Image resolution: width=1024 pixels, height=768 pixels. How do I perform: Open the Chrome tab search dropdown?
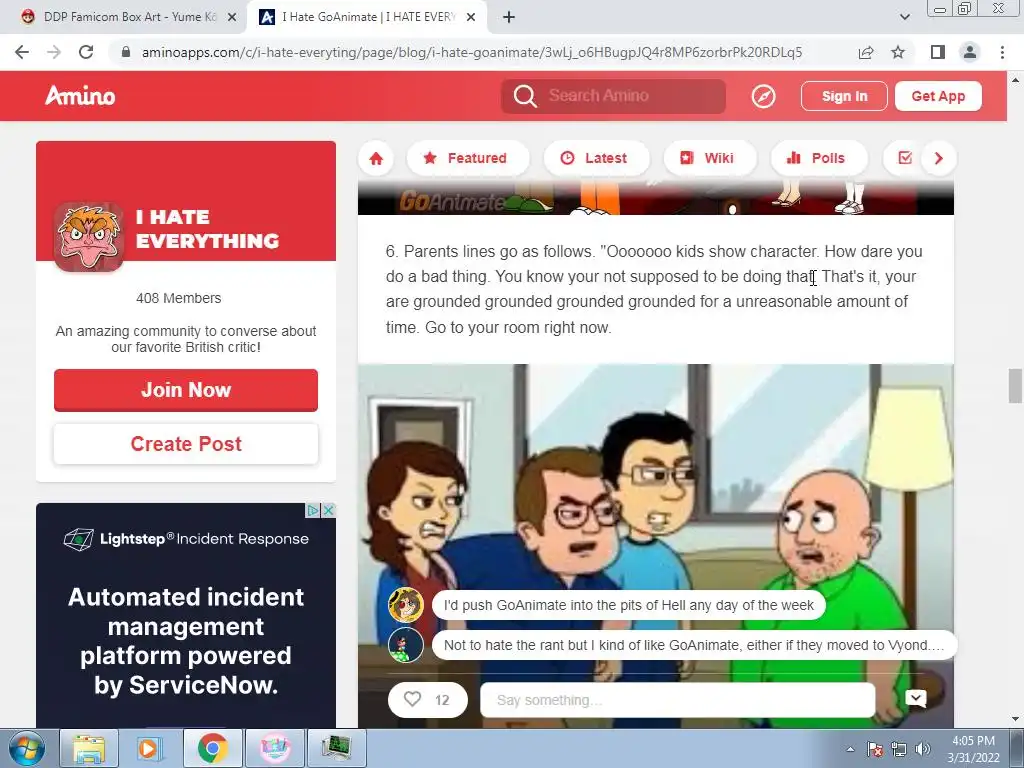pos(904,17)
